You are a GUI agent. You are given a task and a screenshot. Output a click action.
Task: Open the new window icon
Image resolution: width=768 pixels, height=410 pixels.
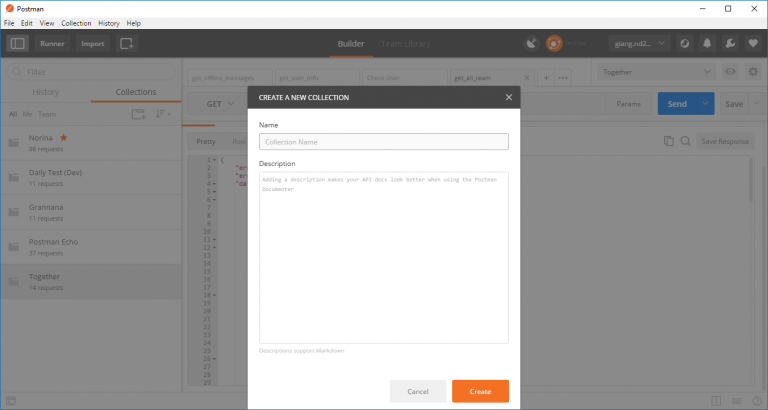(127, 44)
